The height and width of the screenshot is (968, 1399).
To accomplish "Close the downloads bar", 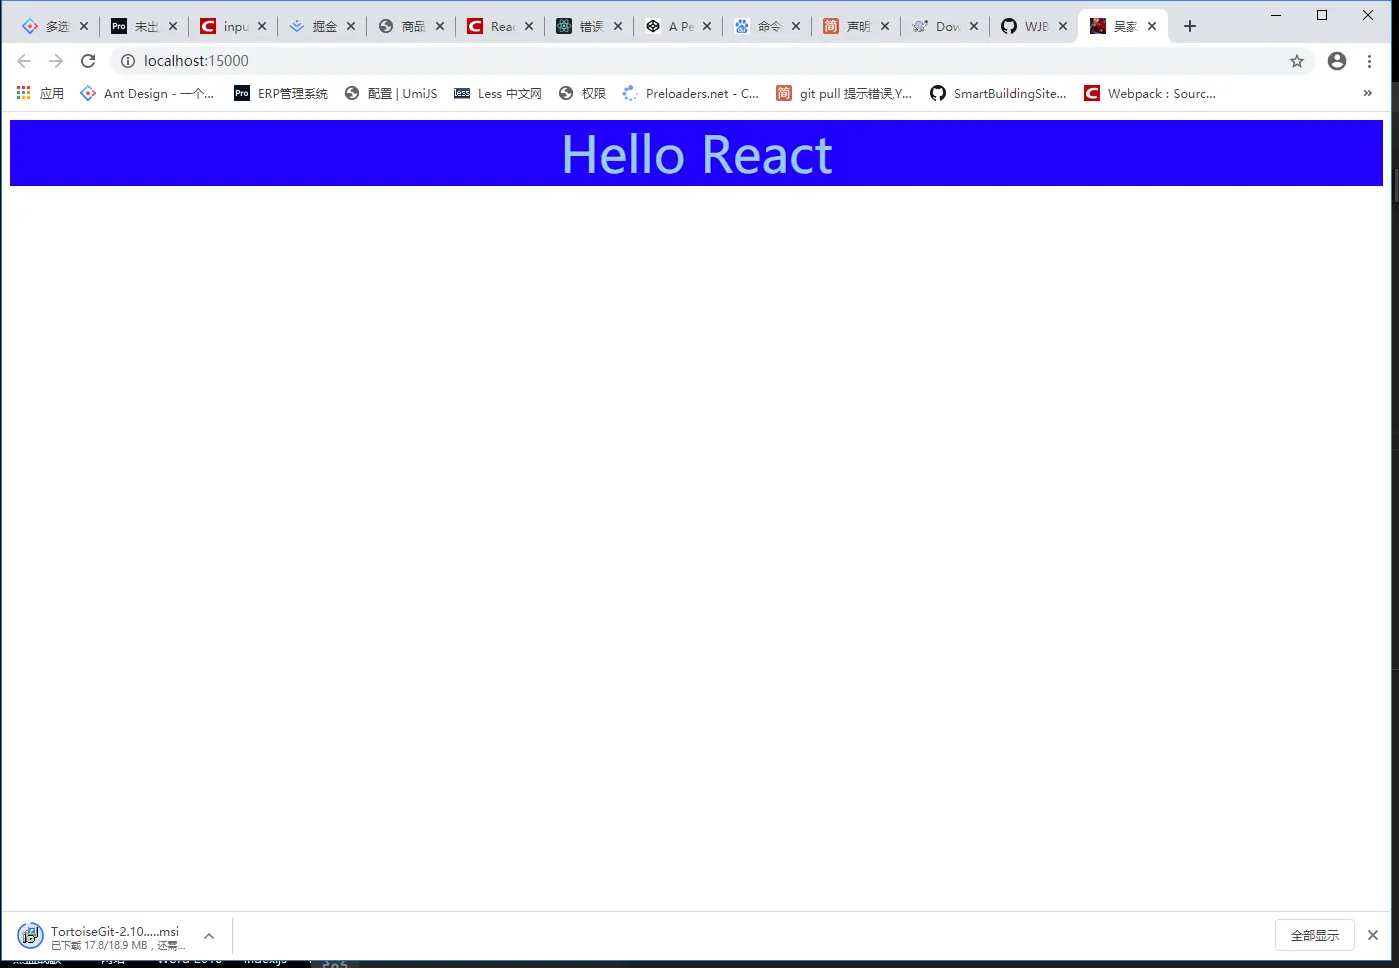I will pyautogui.click(x=1373, y=935).
